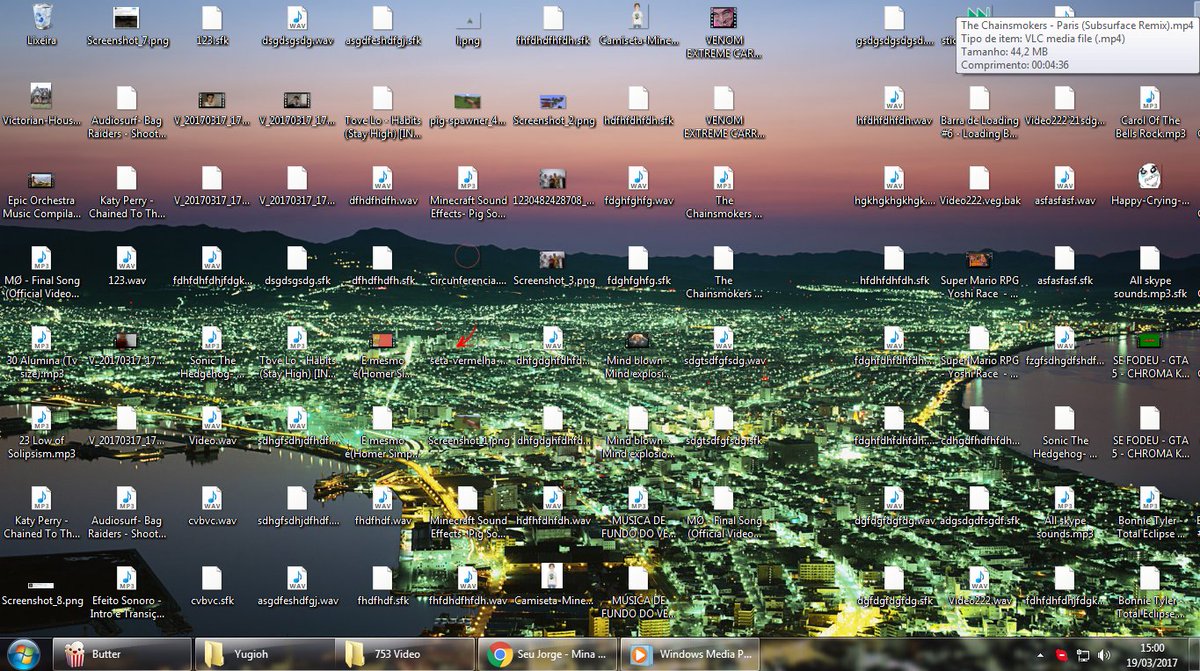The image size is (1200, 671).
Task: Select the Efeito Sonoro Intro mp3 file
Action: coord(126,590)
